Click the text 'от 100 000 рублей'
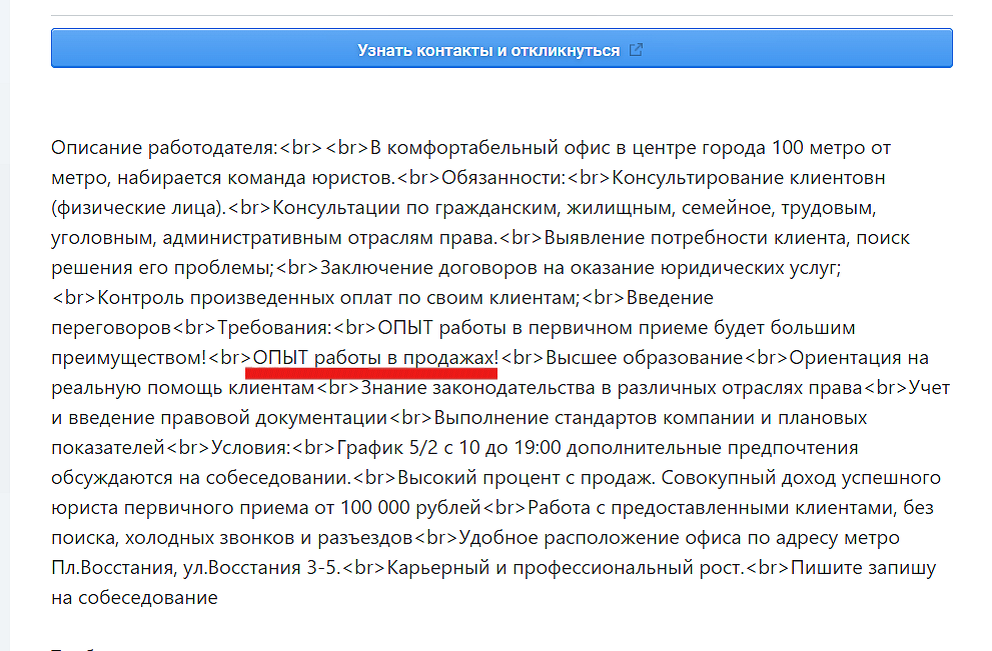The width and height of the screenshot is (992, 651). click(397, 507)
